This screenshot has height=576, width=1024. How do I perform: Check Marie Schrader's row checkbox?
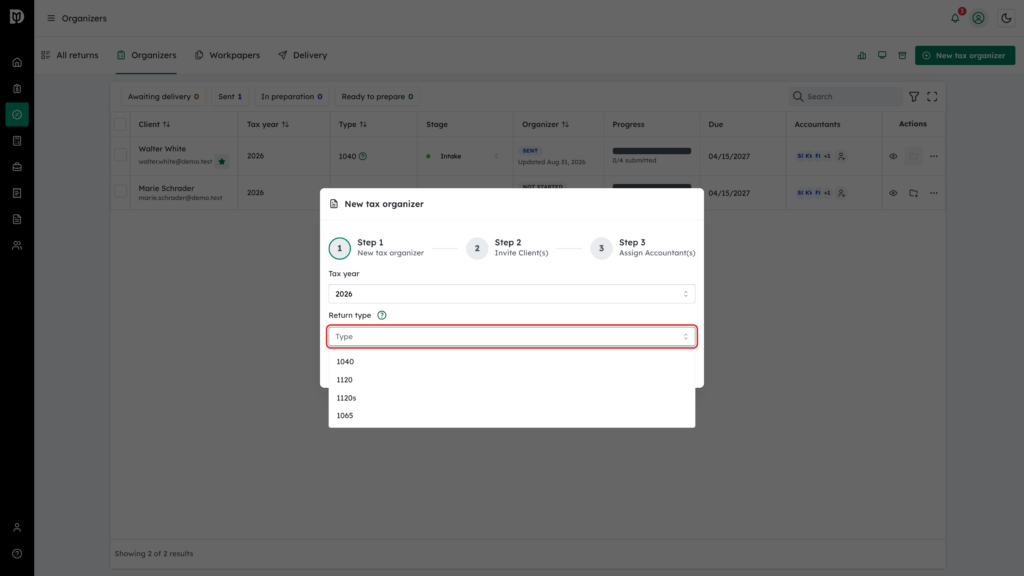click(x=120, y=192)
